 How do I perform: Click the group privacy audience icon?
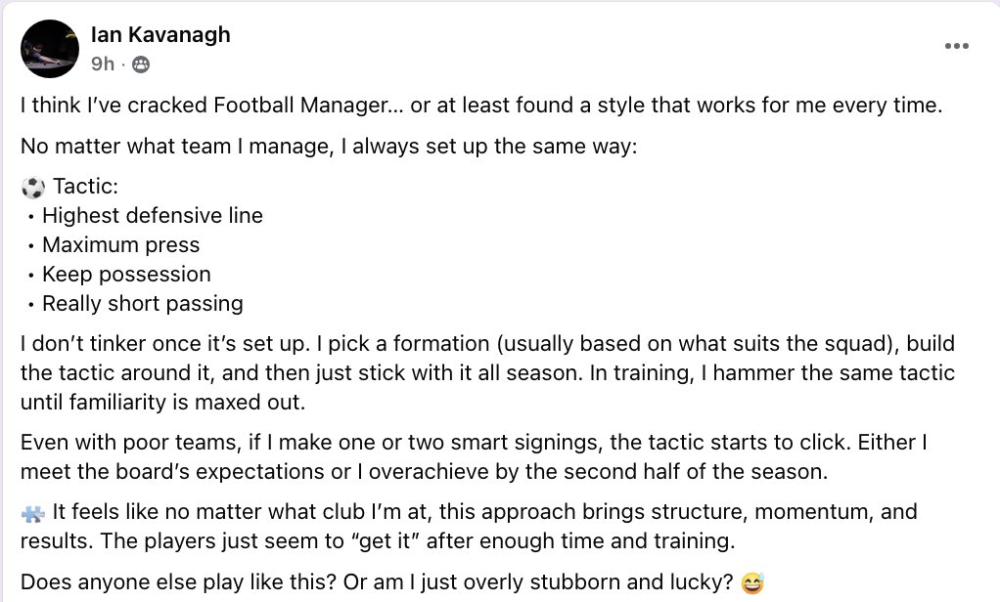(x=140, y=64)
